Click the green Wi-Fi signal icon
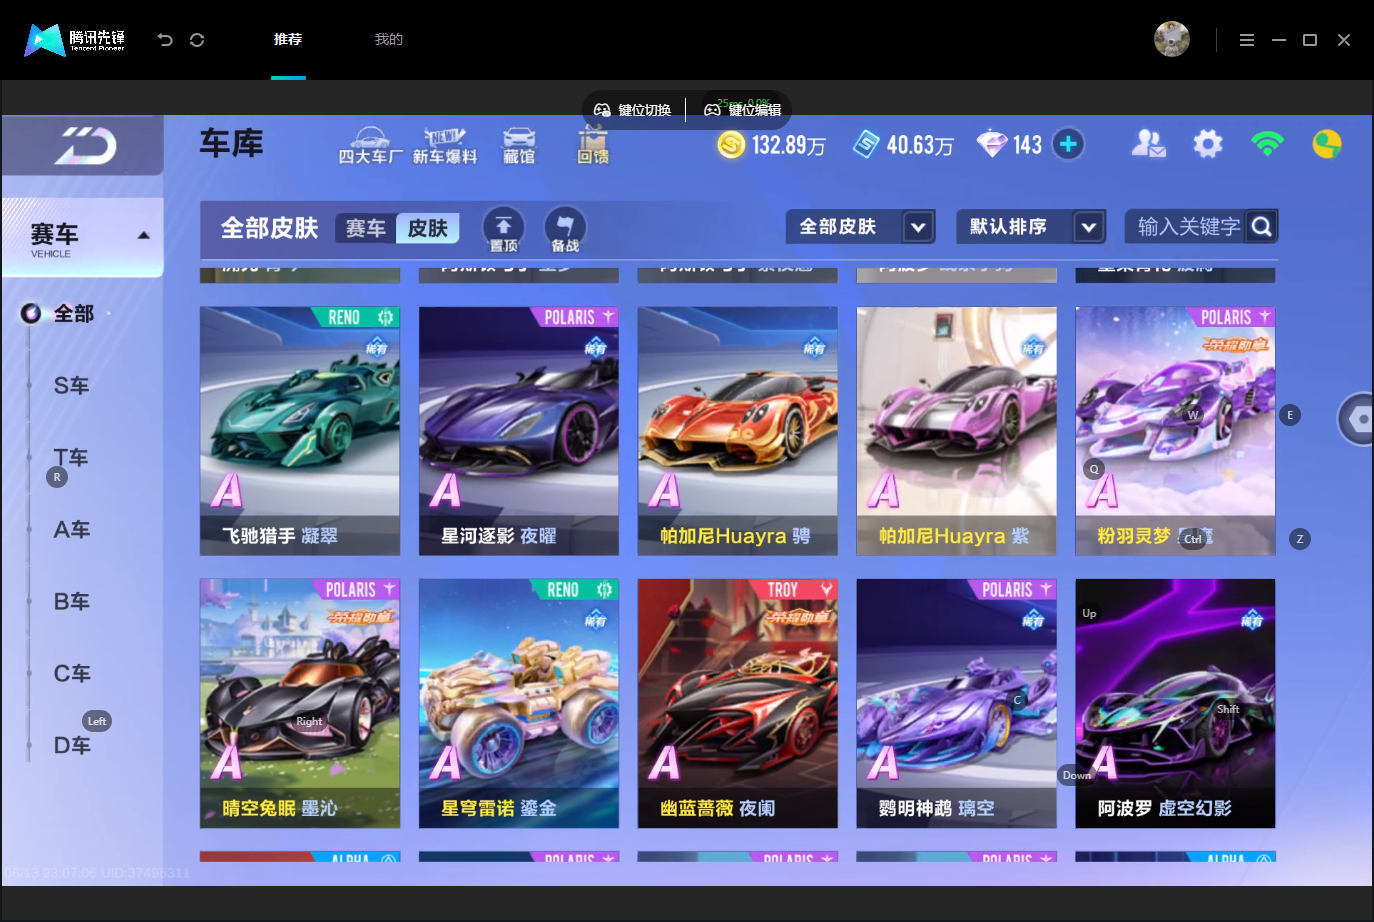Screen dimensions: 1374x922 1267,144
